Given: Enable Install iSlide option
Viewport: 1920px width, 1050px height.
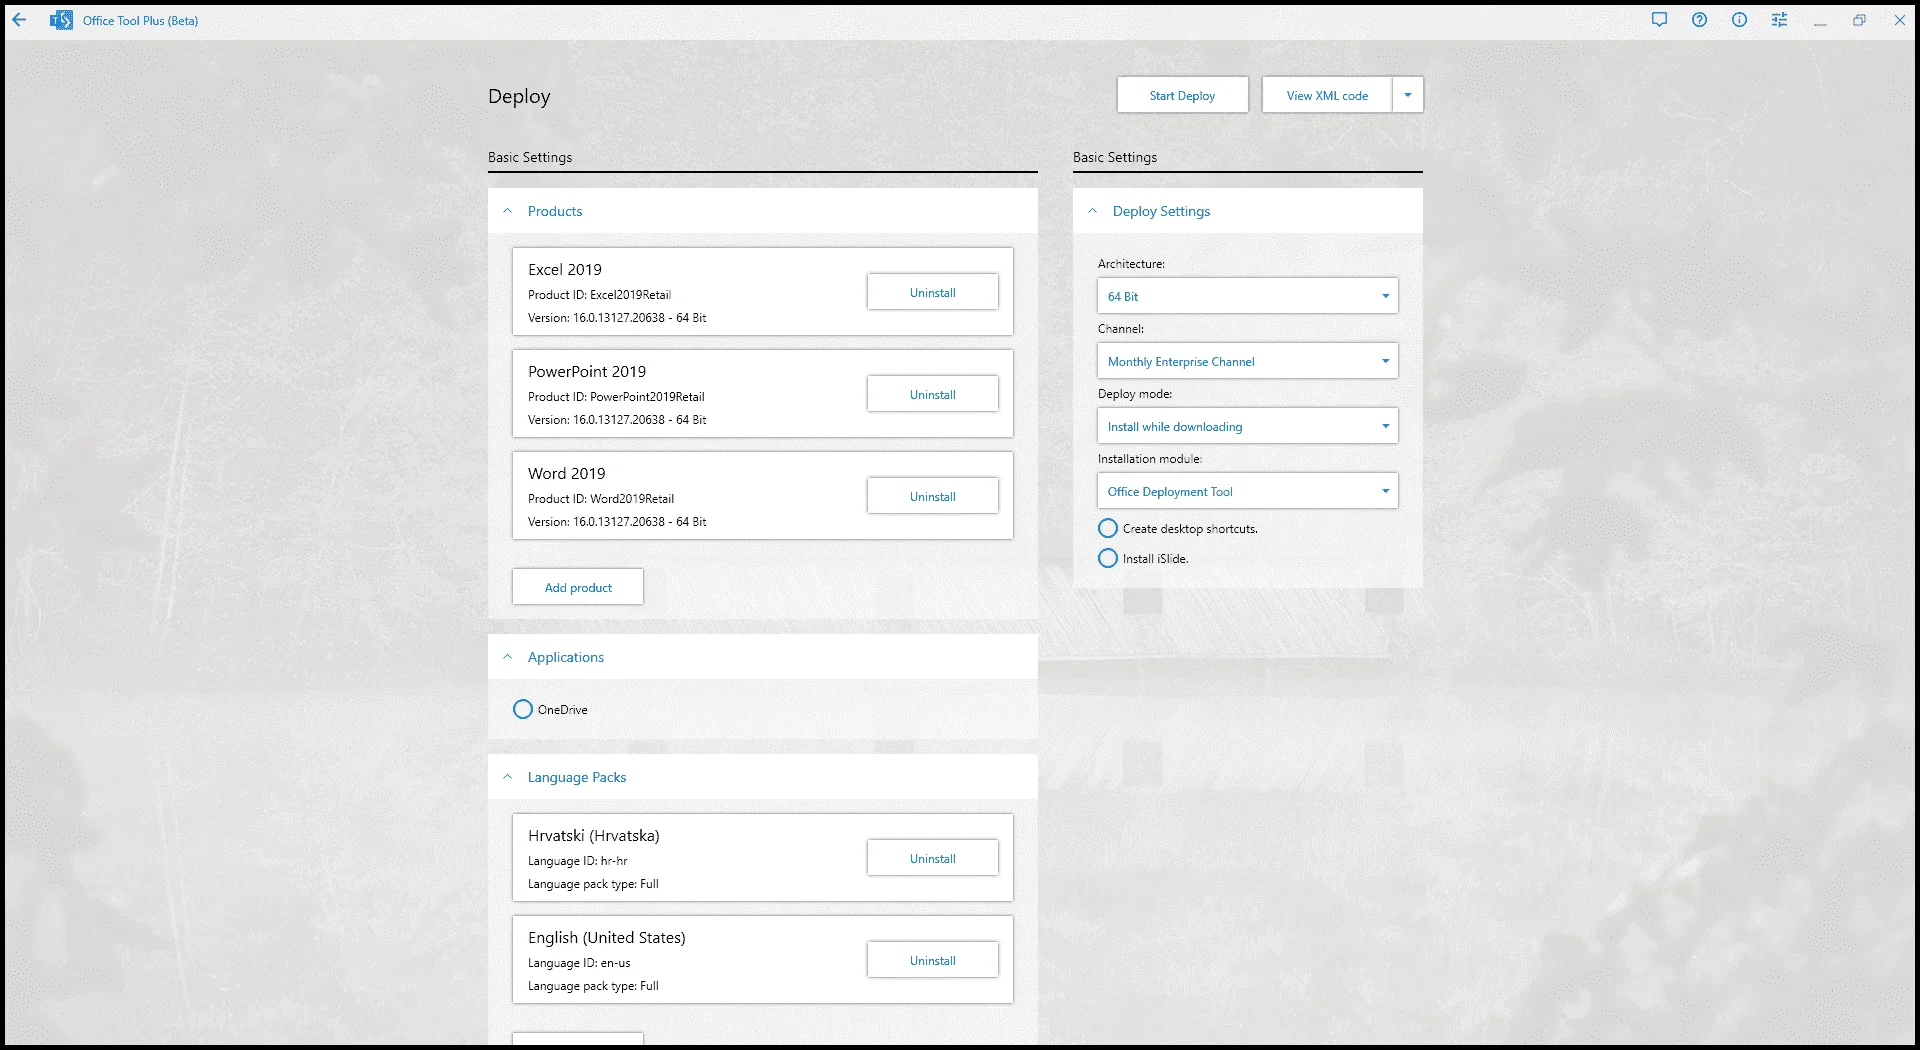Looking at the screenshot, I should (x=1108, y=558).
